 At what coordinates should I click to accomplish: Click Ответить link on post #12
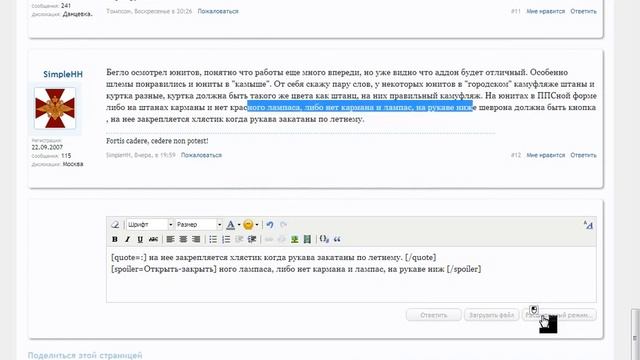583,155
